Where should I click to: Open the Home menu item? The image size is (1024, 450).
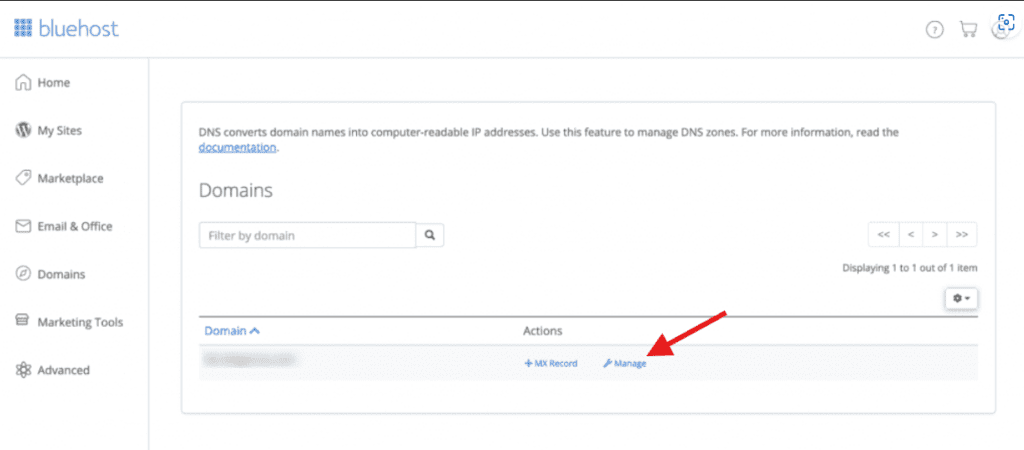click(54, 83)
